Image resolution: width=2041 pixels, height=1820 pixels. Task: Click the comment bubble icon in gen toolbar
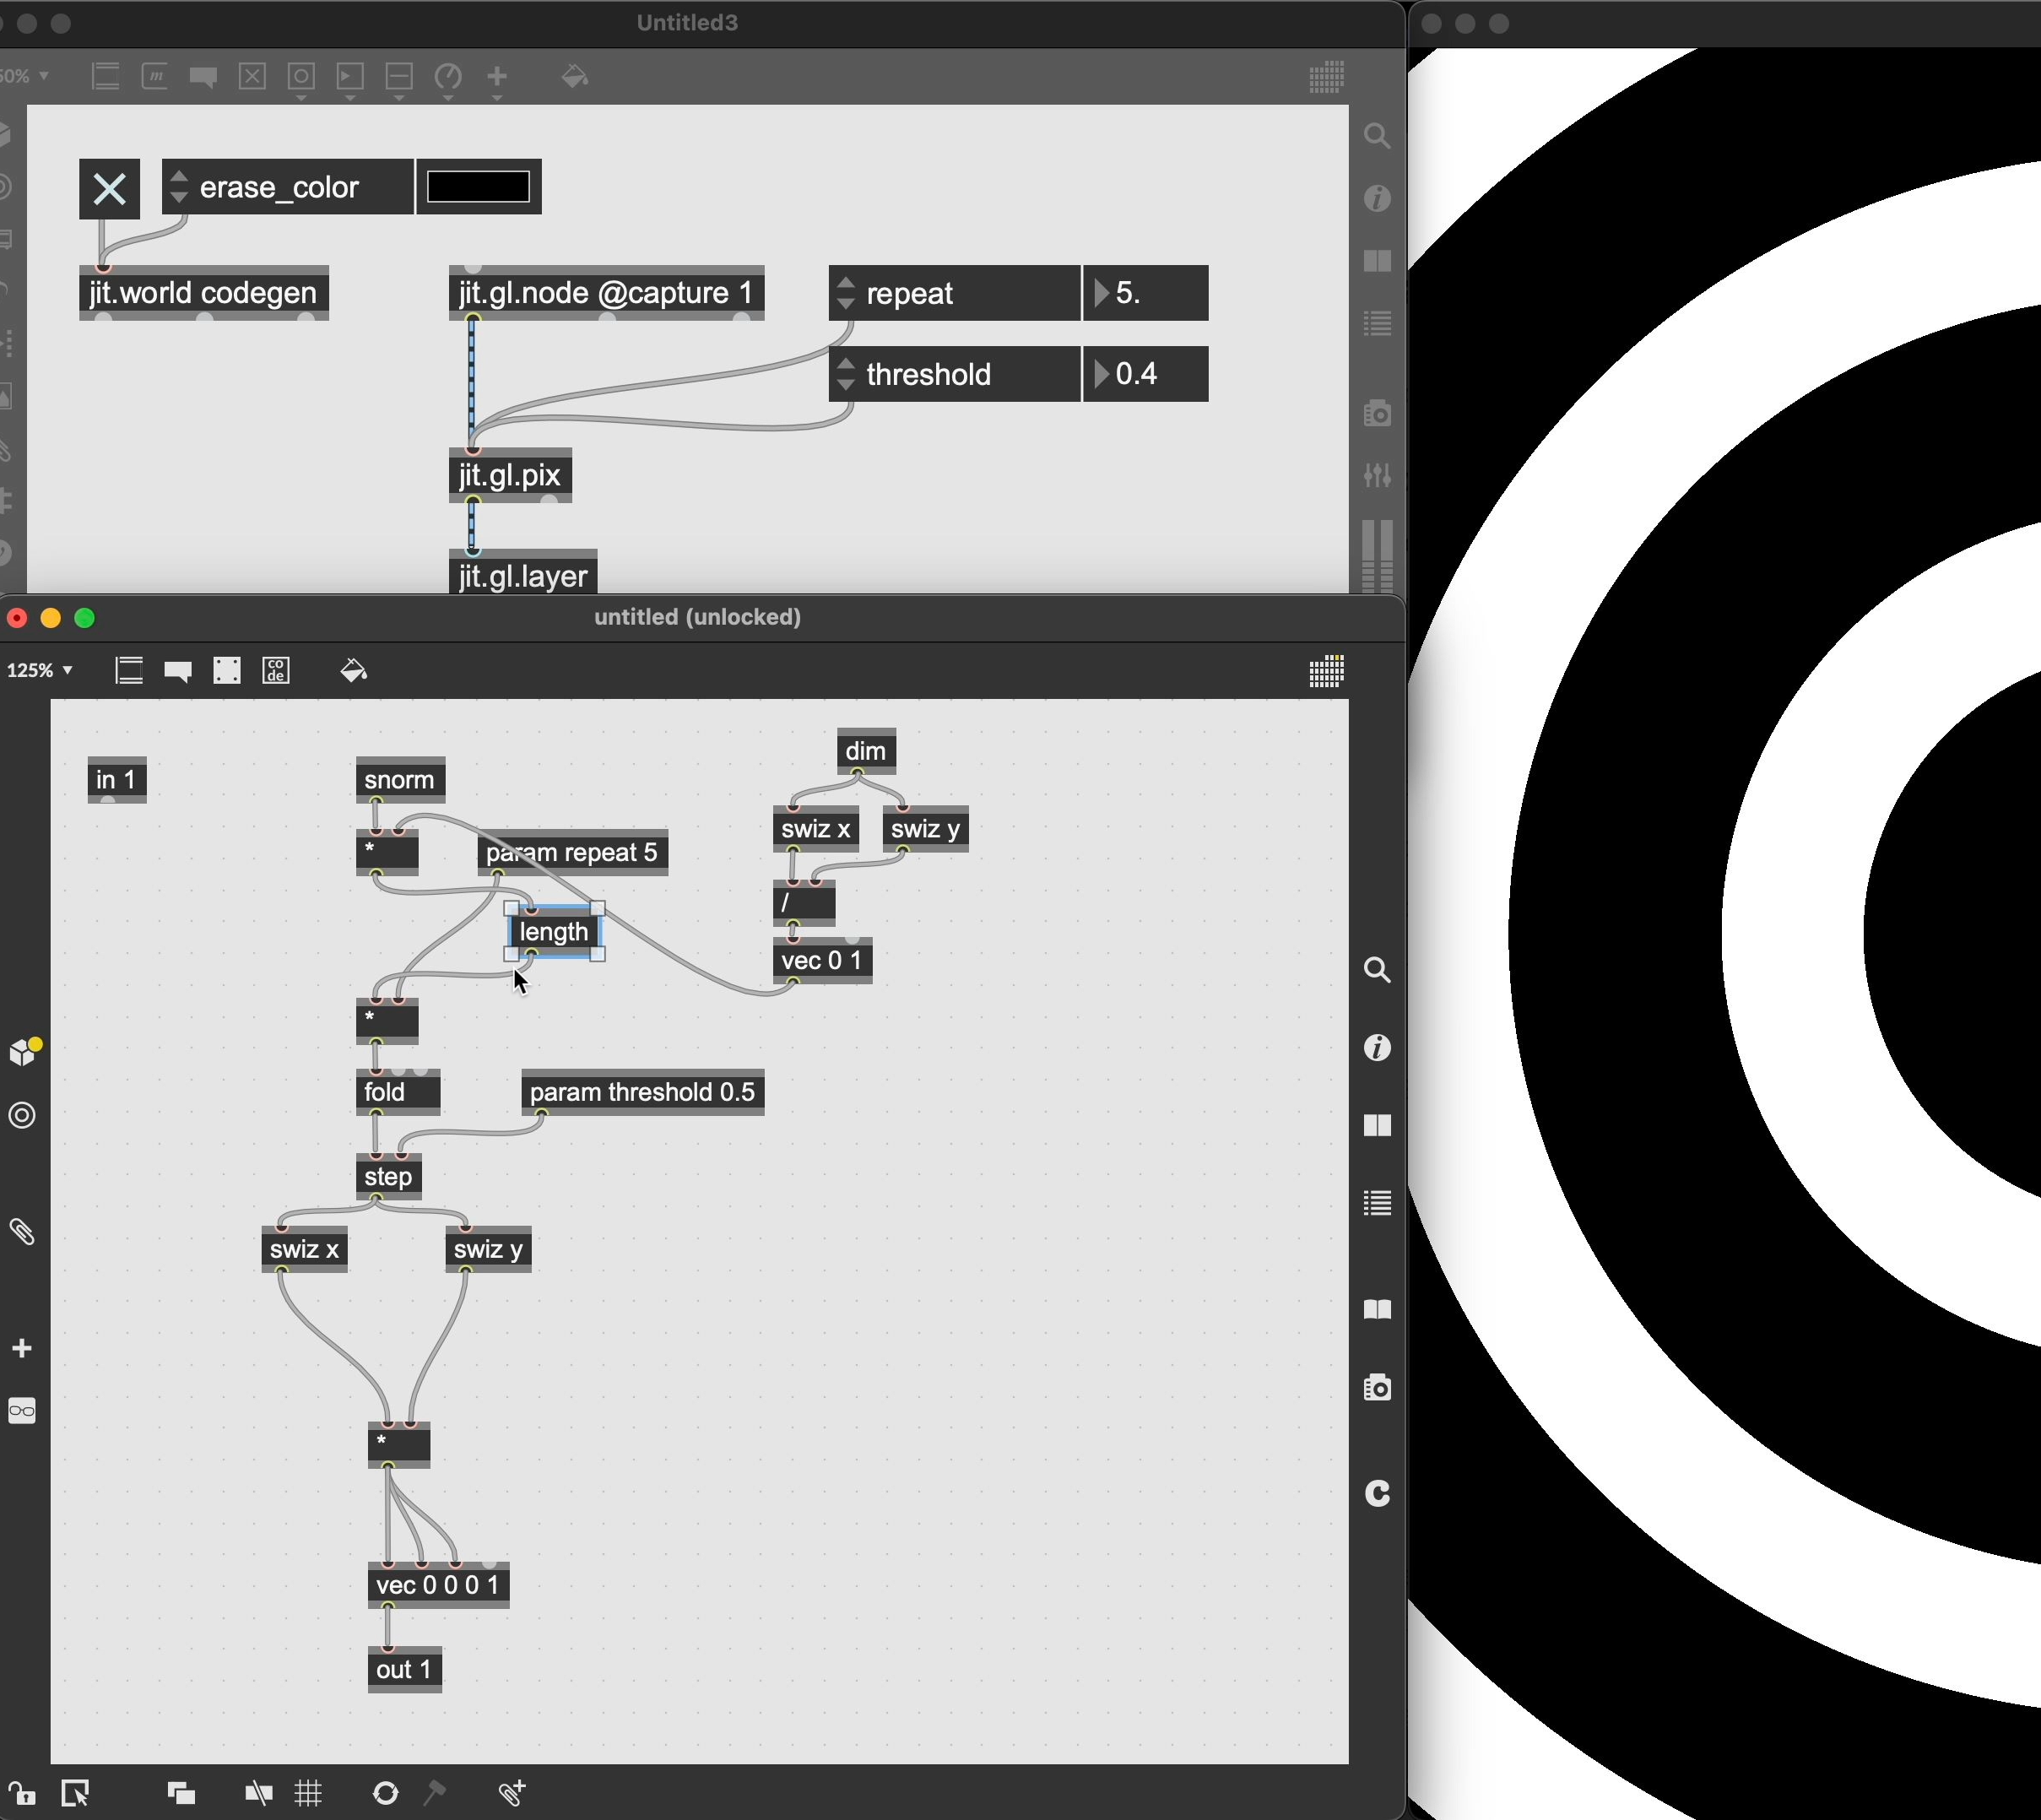pyautogui.click(x=178, y=670)
